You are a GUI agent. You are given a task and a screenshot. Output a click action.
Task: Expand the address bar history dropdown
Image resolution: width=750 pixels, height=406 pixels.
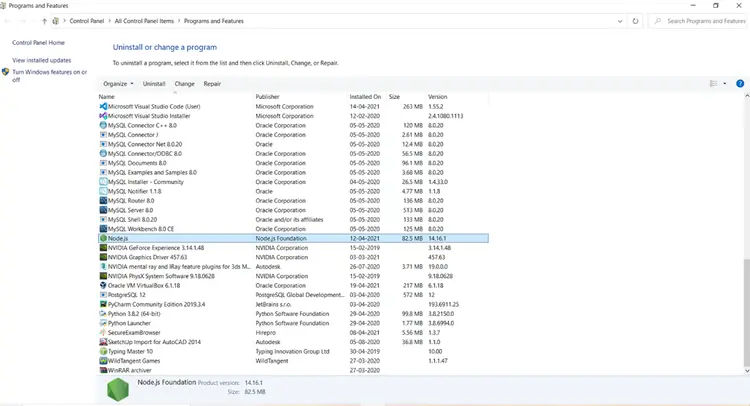pos(620,21)
